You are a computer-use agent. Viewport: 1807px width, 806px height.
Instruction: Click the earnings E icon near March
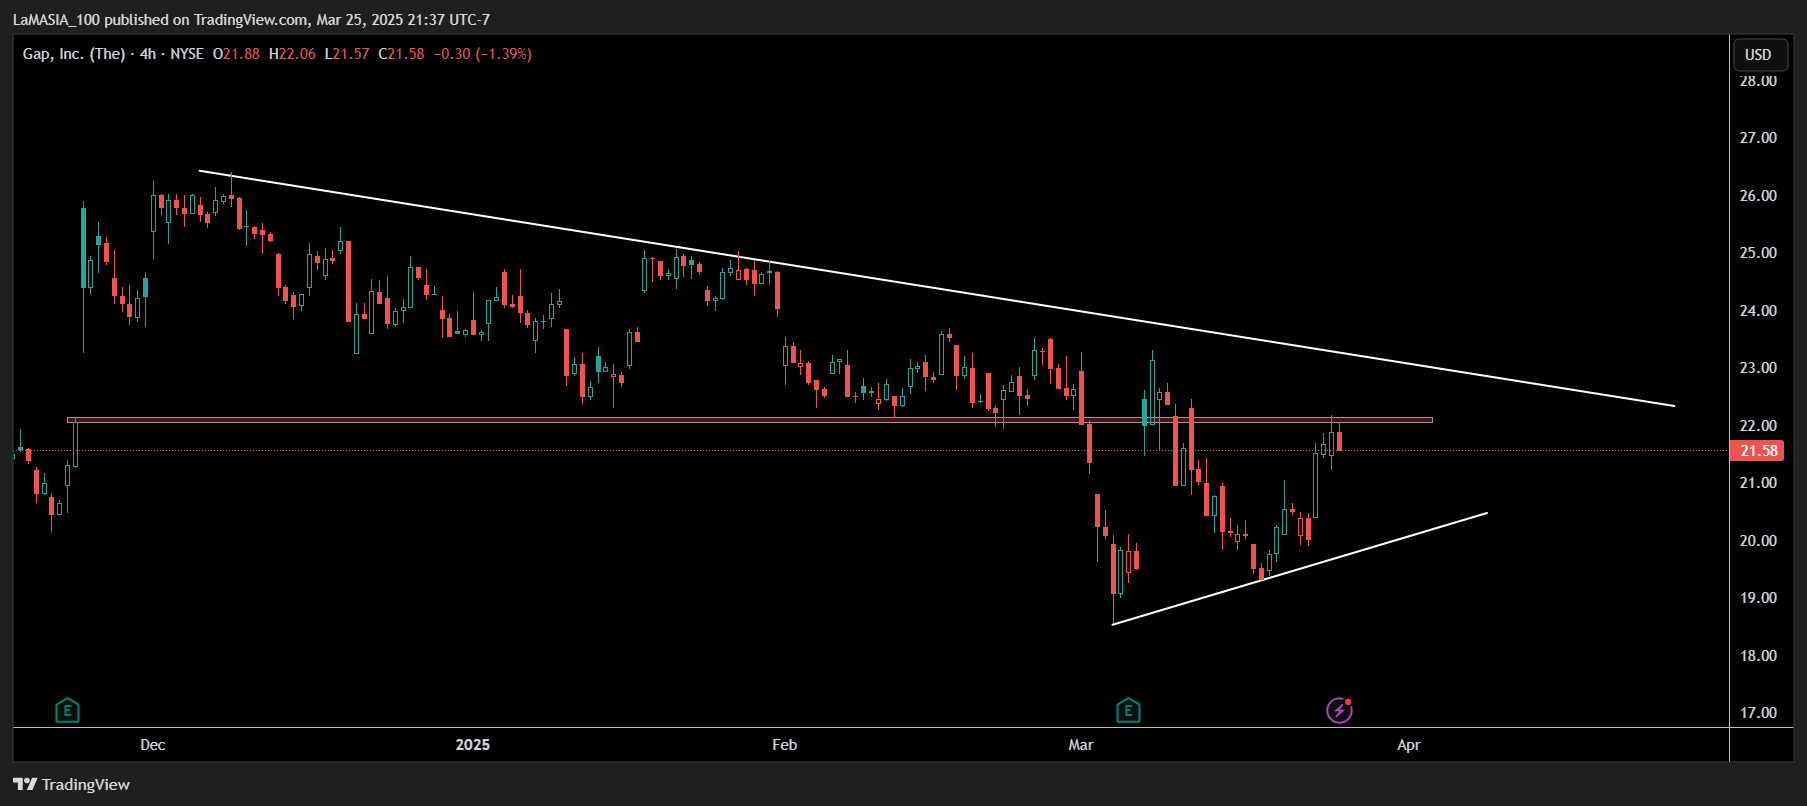point(1128,711)
